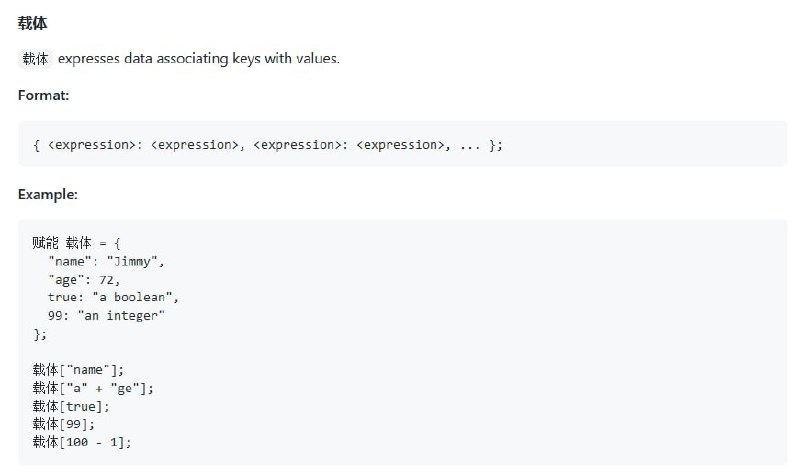Click the closing brace line };
The width and height of the screenshot is (800, 474).
(x=40, y=334)
